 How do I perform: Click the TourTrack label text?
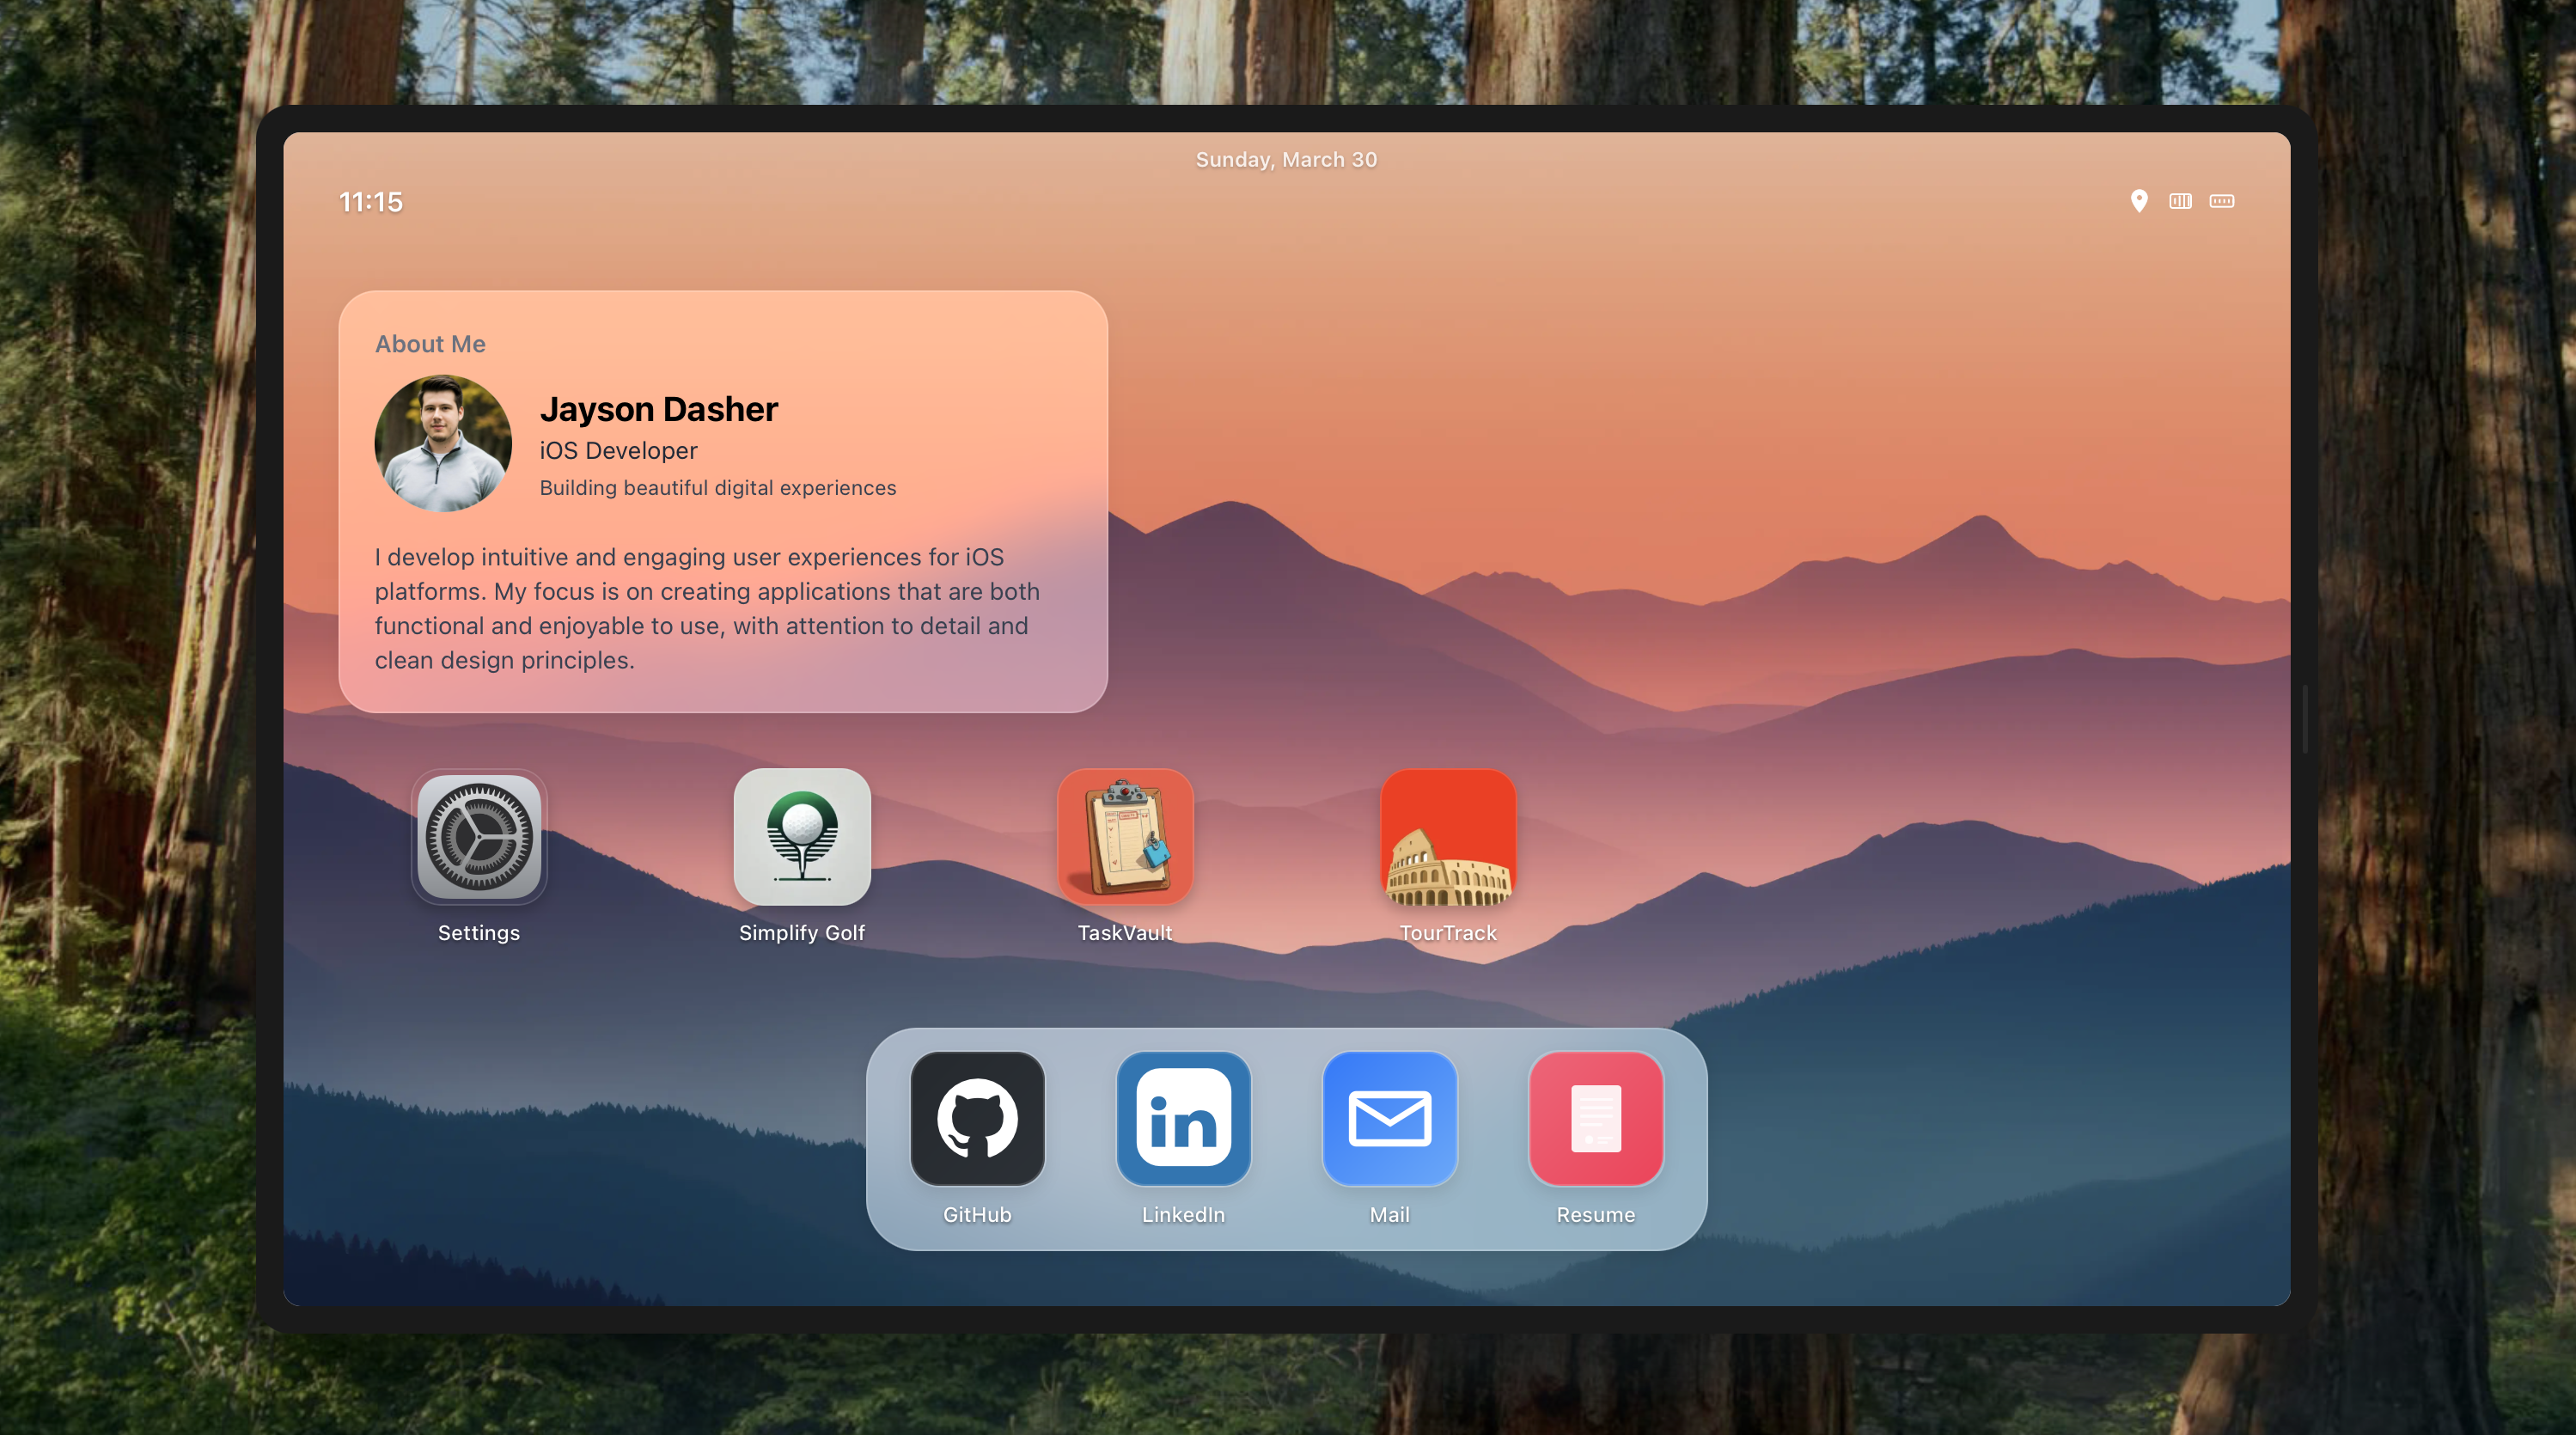tap(1448, 933)
